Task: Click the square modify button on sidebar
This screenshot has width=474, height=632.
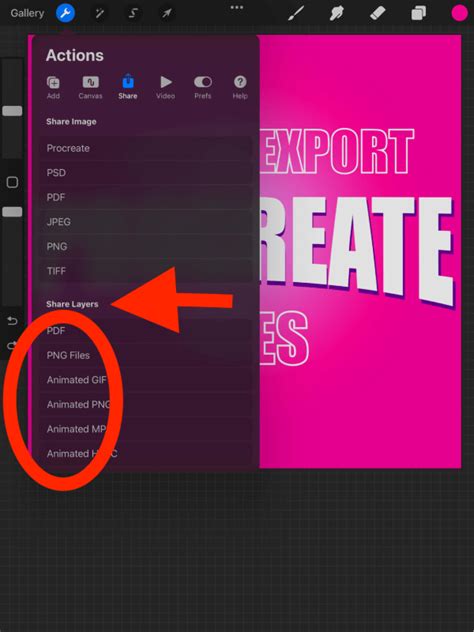Action: click(12, 183)
